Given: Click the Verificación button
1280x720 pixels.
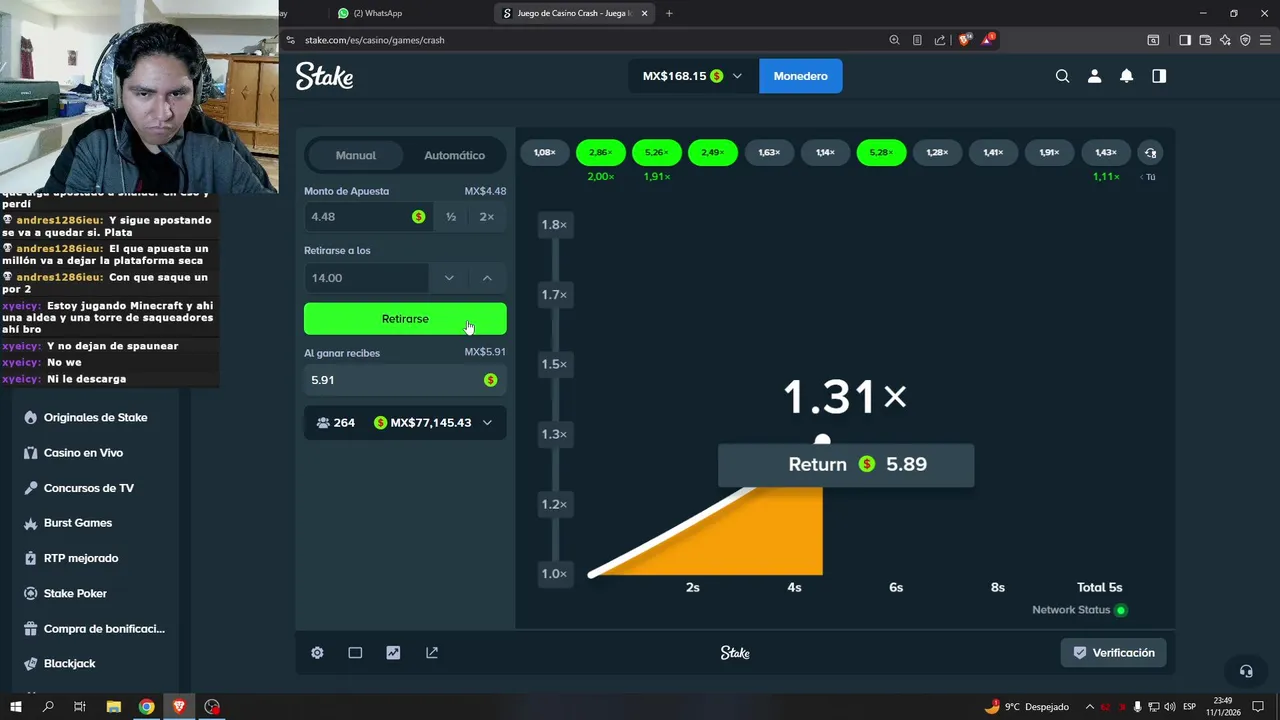Looking at the screenshot, I should 1113,653.
